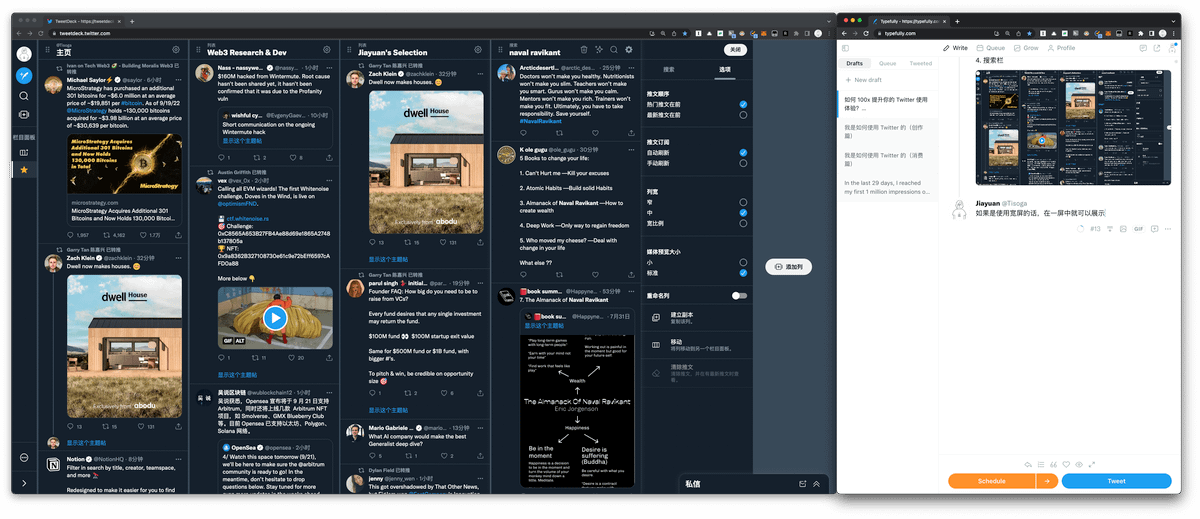The image size is (1200, 519).
Task: Open dropdown arrow beside Schedule button
Action: (x=1046, y=481)
